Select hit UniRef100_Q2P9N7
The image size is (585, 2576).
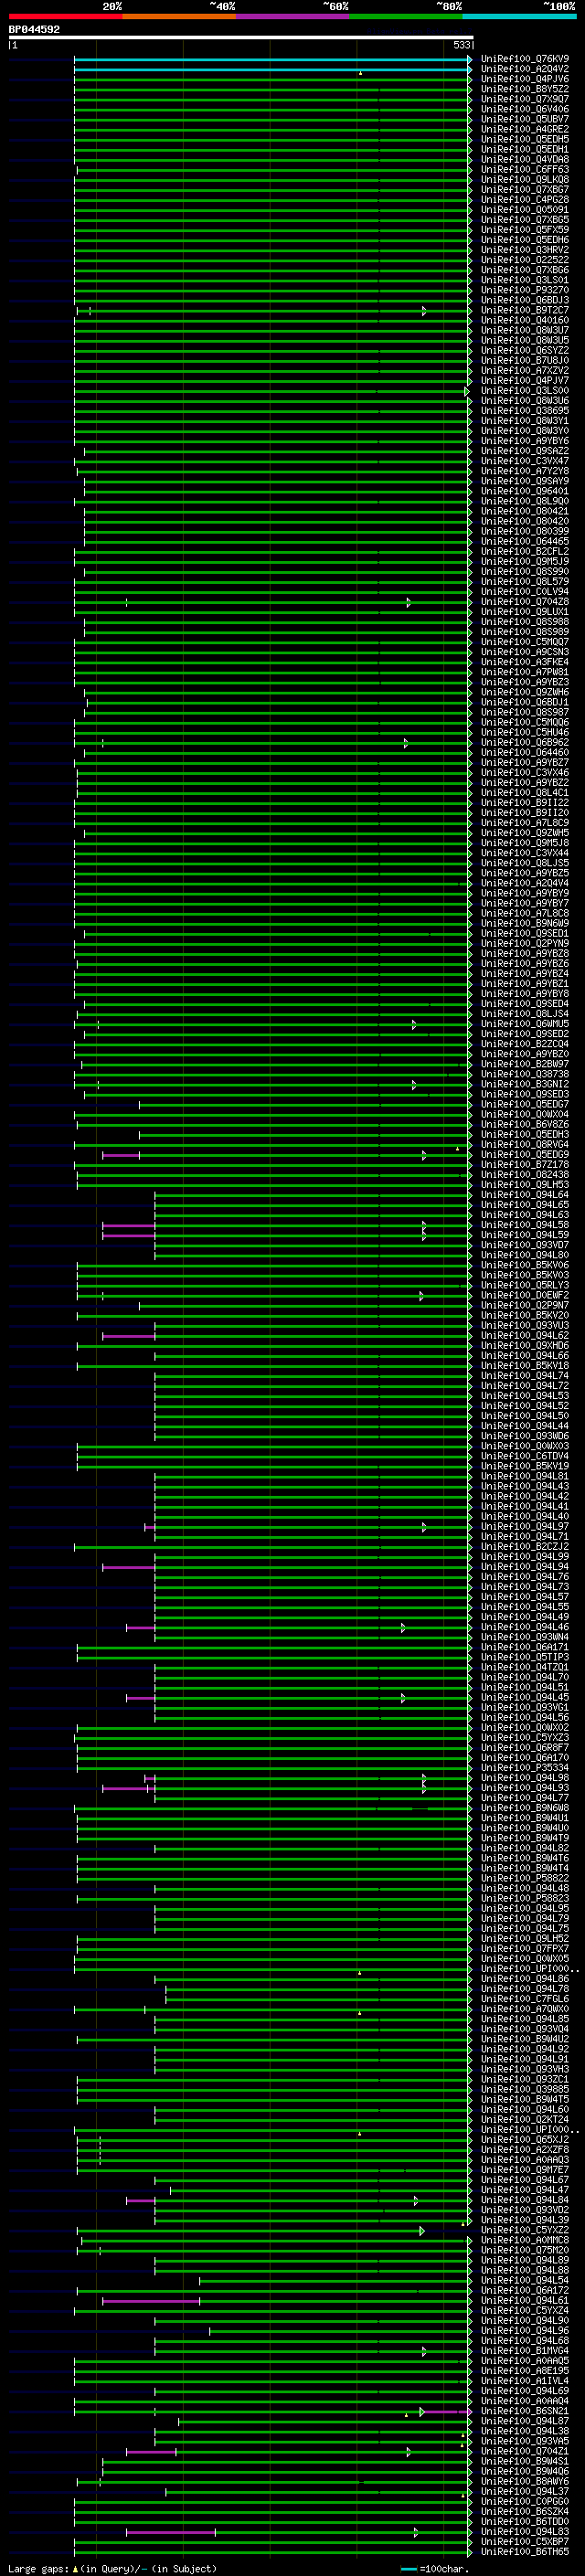pos(524,1305)
